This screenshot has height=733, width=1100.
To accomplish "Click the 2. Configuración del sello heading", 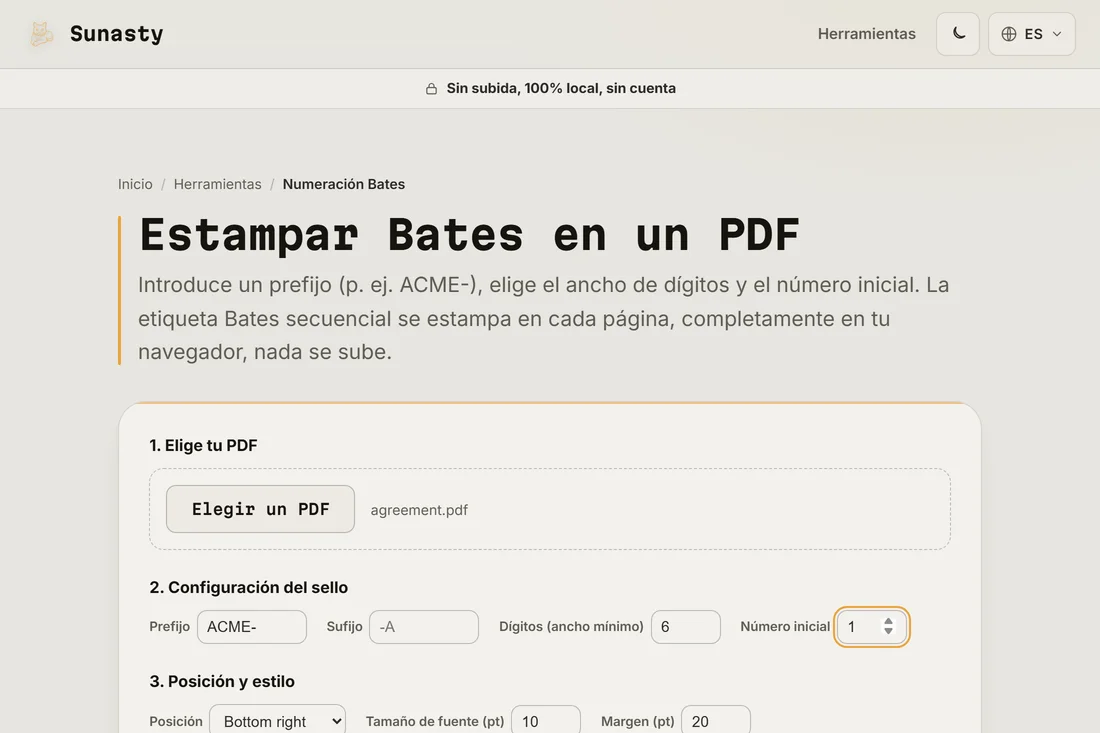I will pyautogui.click(x=248, y=587).
